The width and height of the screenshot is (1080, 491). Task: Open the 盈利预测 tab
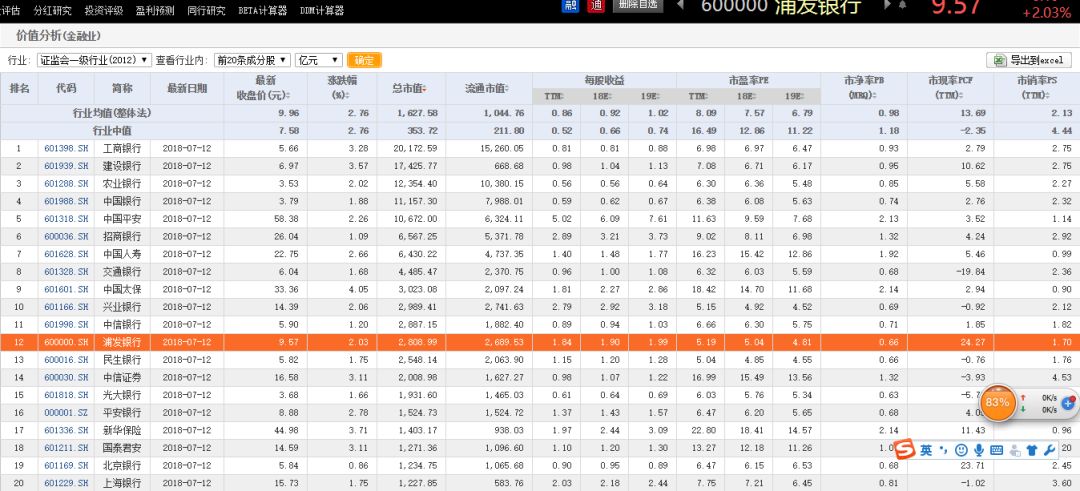(x=155, y=11)
